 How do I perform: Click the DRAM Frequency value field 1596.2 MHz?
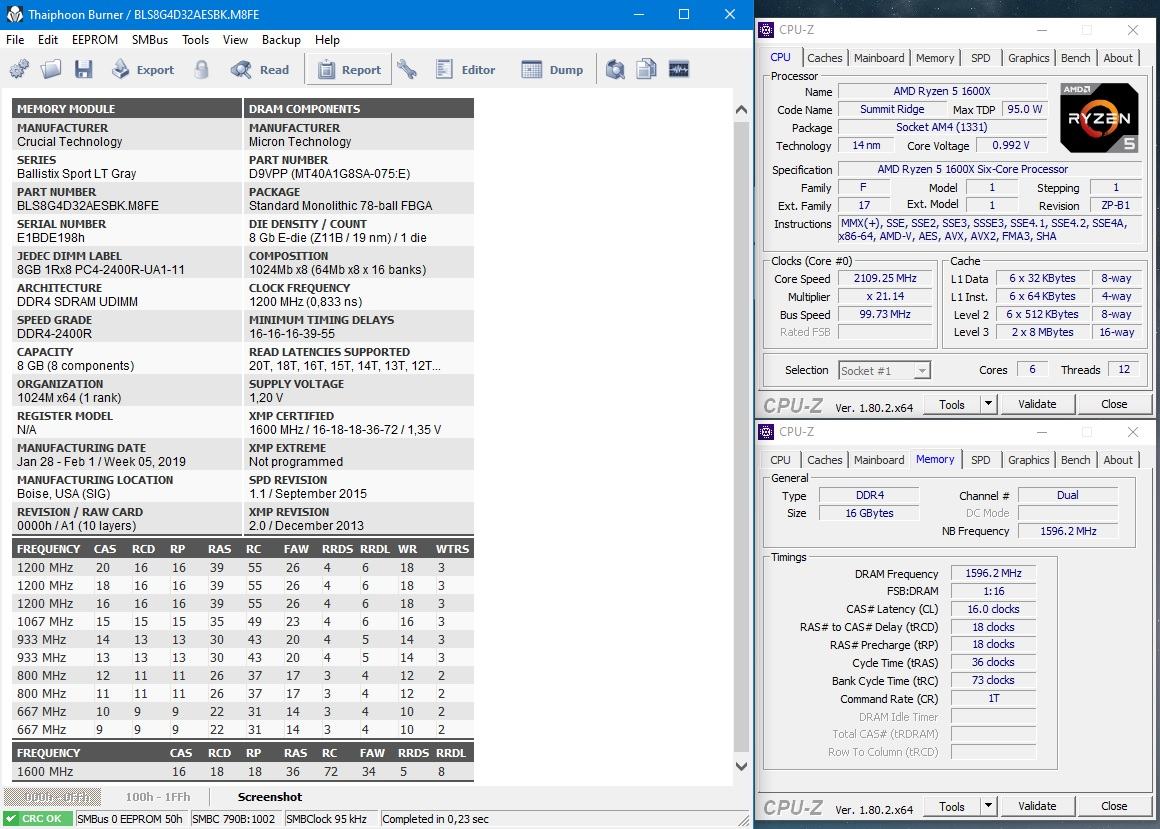tap(993, 573)
